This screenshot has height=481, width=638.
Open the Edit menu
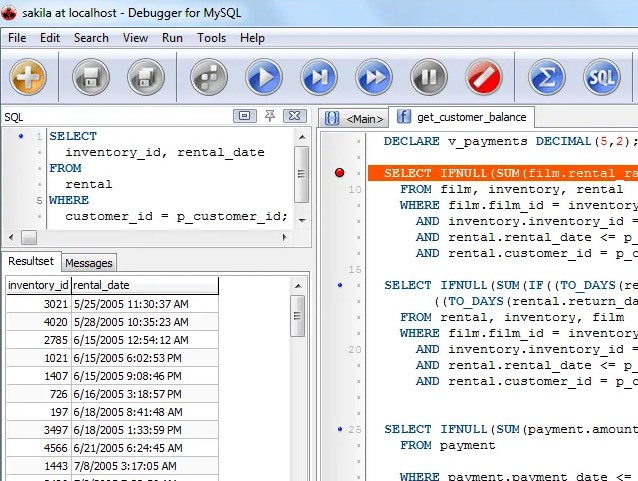(50, 38)
